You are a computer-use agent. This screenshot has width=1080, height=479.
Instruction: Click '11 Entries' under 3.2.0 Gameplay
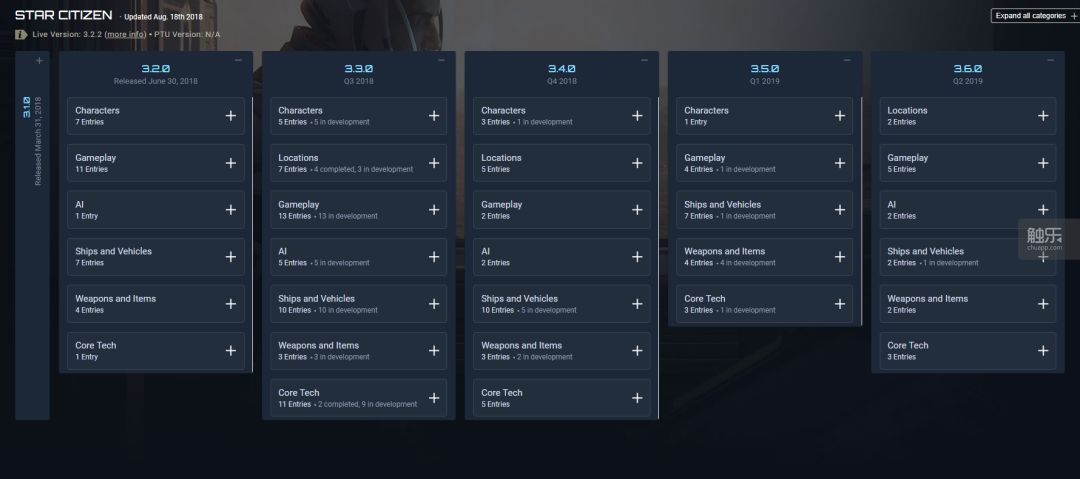(91, 170)
